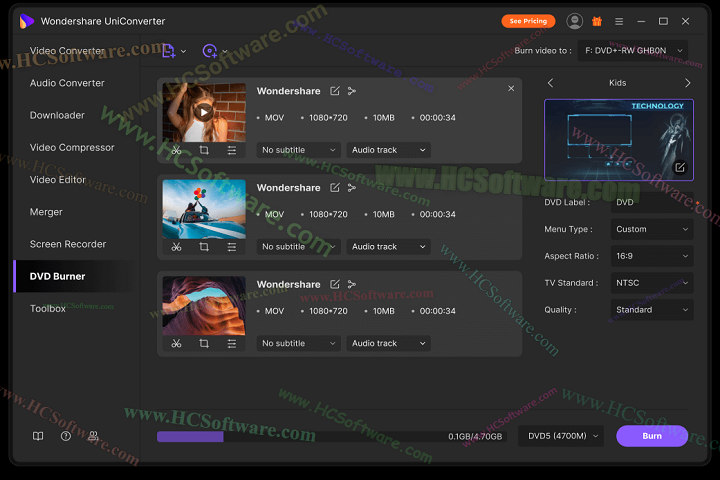The width and height of the screenshot is (720, 480).
Task: Remove the first video with X button
Action: [x=511, y=88]
